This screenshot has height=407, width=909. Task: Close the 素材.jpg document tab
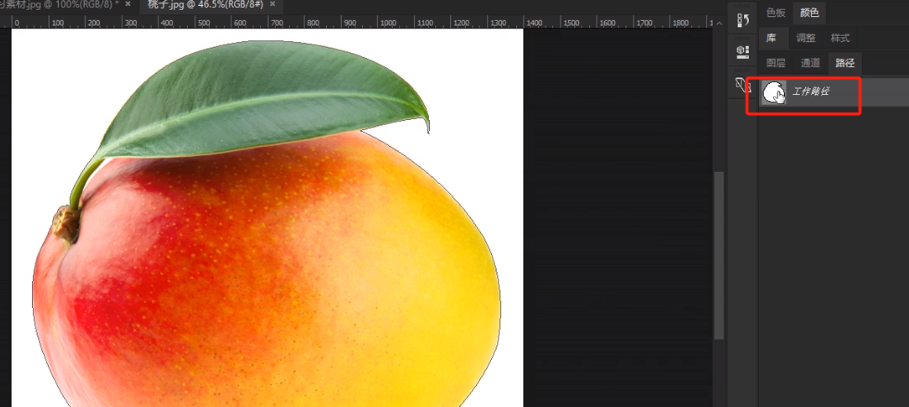(x=127, y=4)
